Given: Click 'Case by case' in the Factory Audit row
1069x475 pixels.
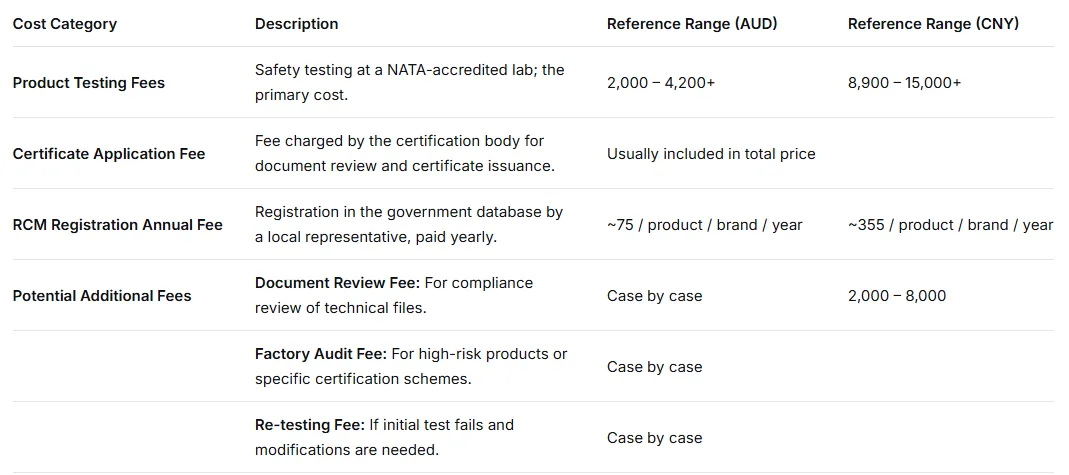Looking at the screenshot, I should pyautogui.click(x=654, y=367).
